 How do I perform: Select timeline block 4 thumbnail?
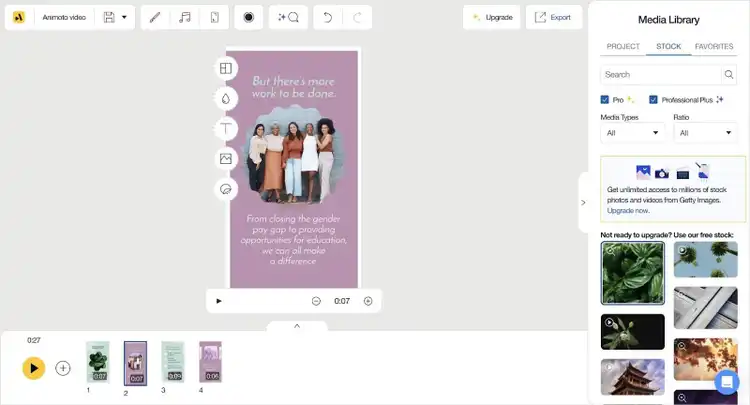click(x=210, y=362)
